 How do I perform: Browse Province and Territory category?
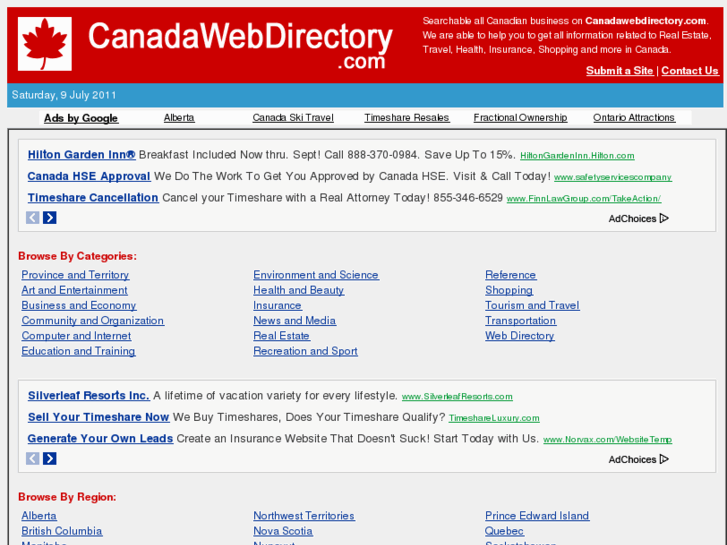75,275
